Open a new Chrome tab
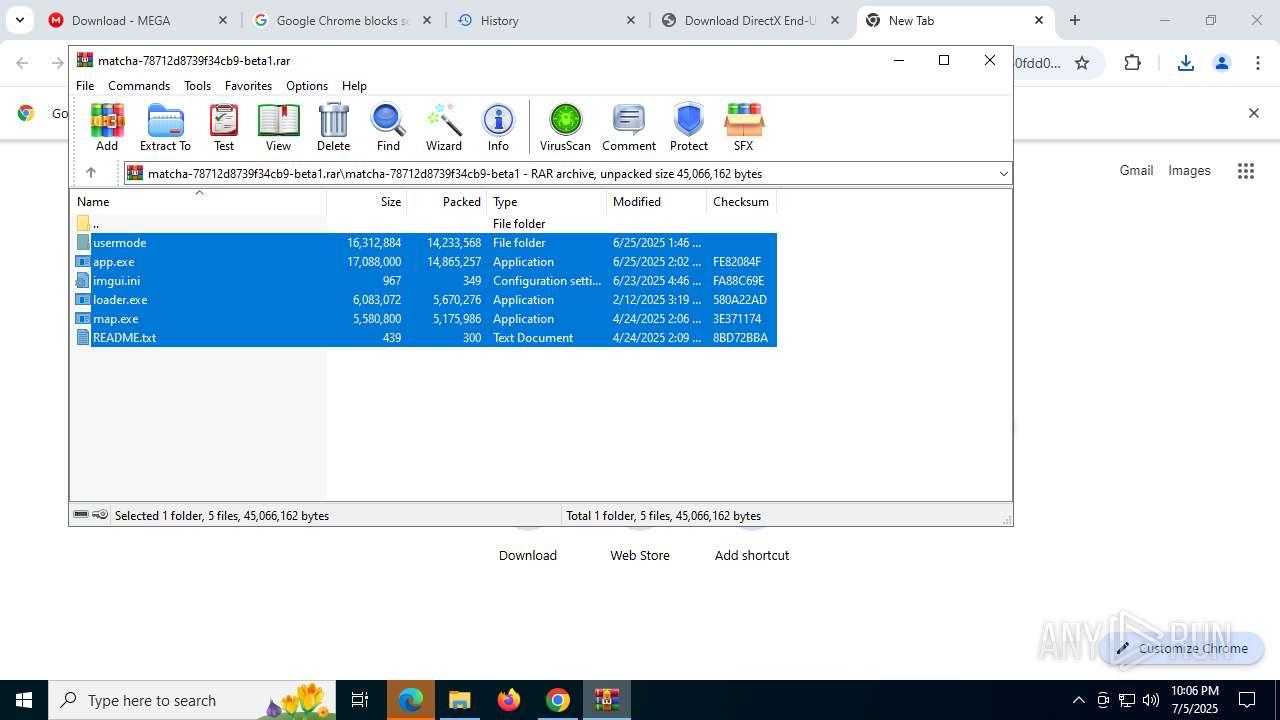The height and width of the screenshot is (720, 1280). [x=1075, y=20]
